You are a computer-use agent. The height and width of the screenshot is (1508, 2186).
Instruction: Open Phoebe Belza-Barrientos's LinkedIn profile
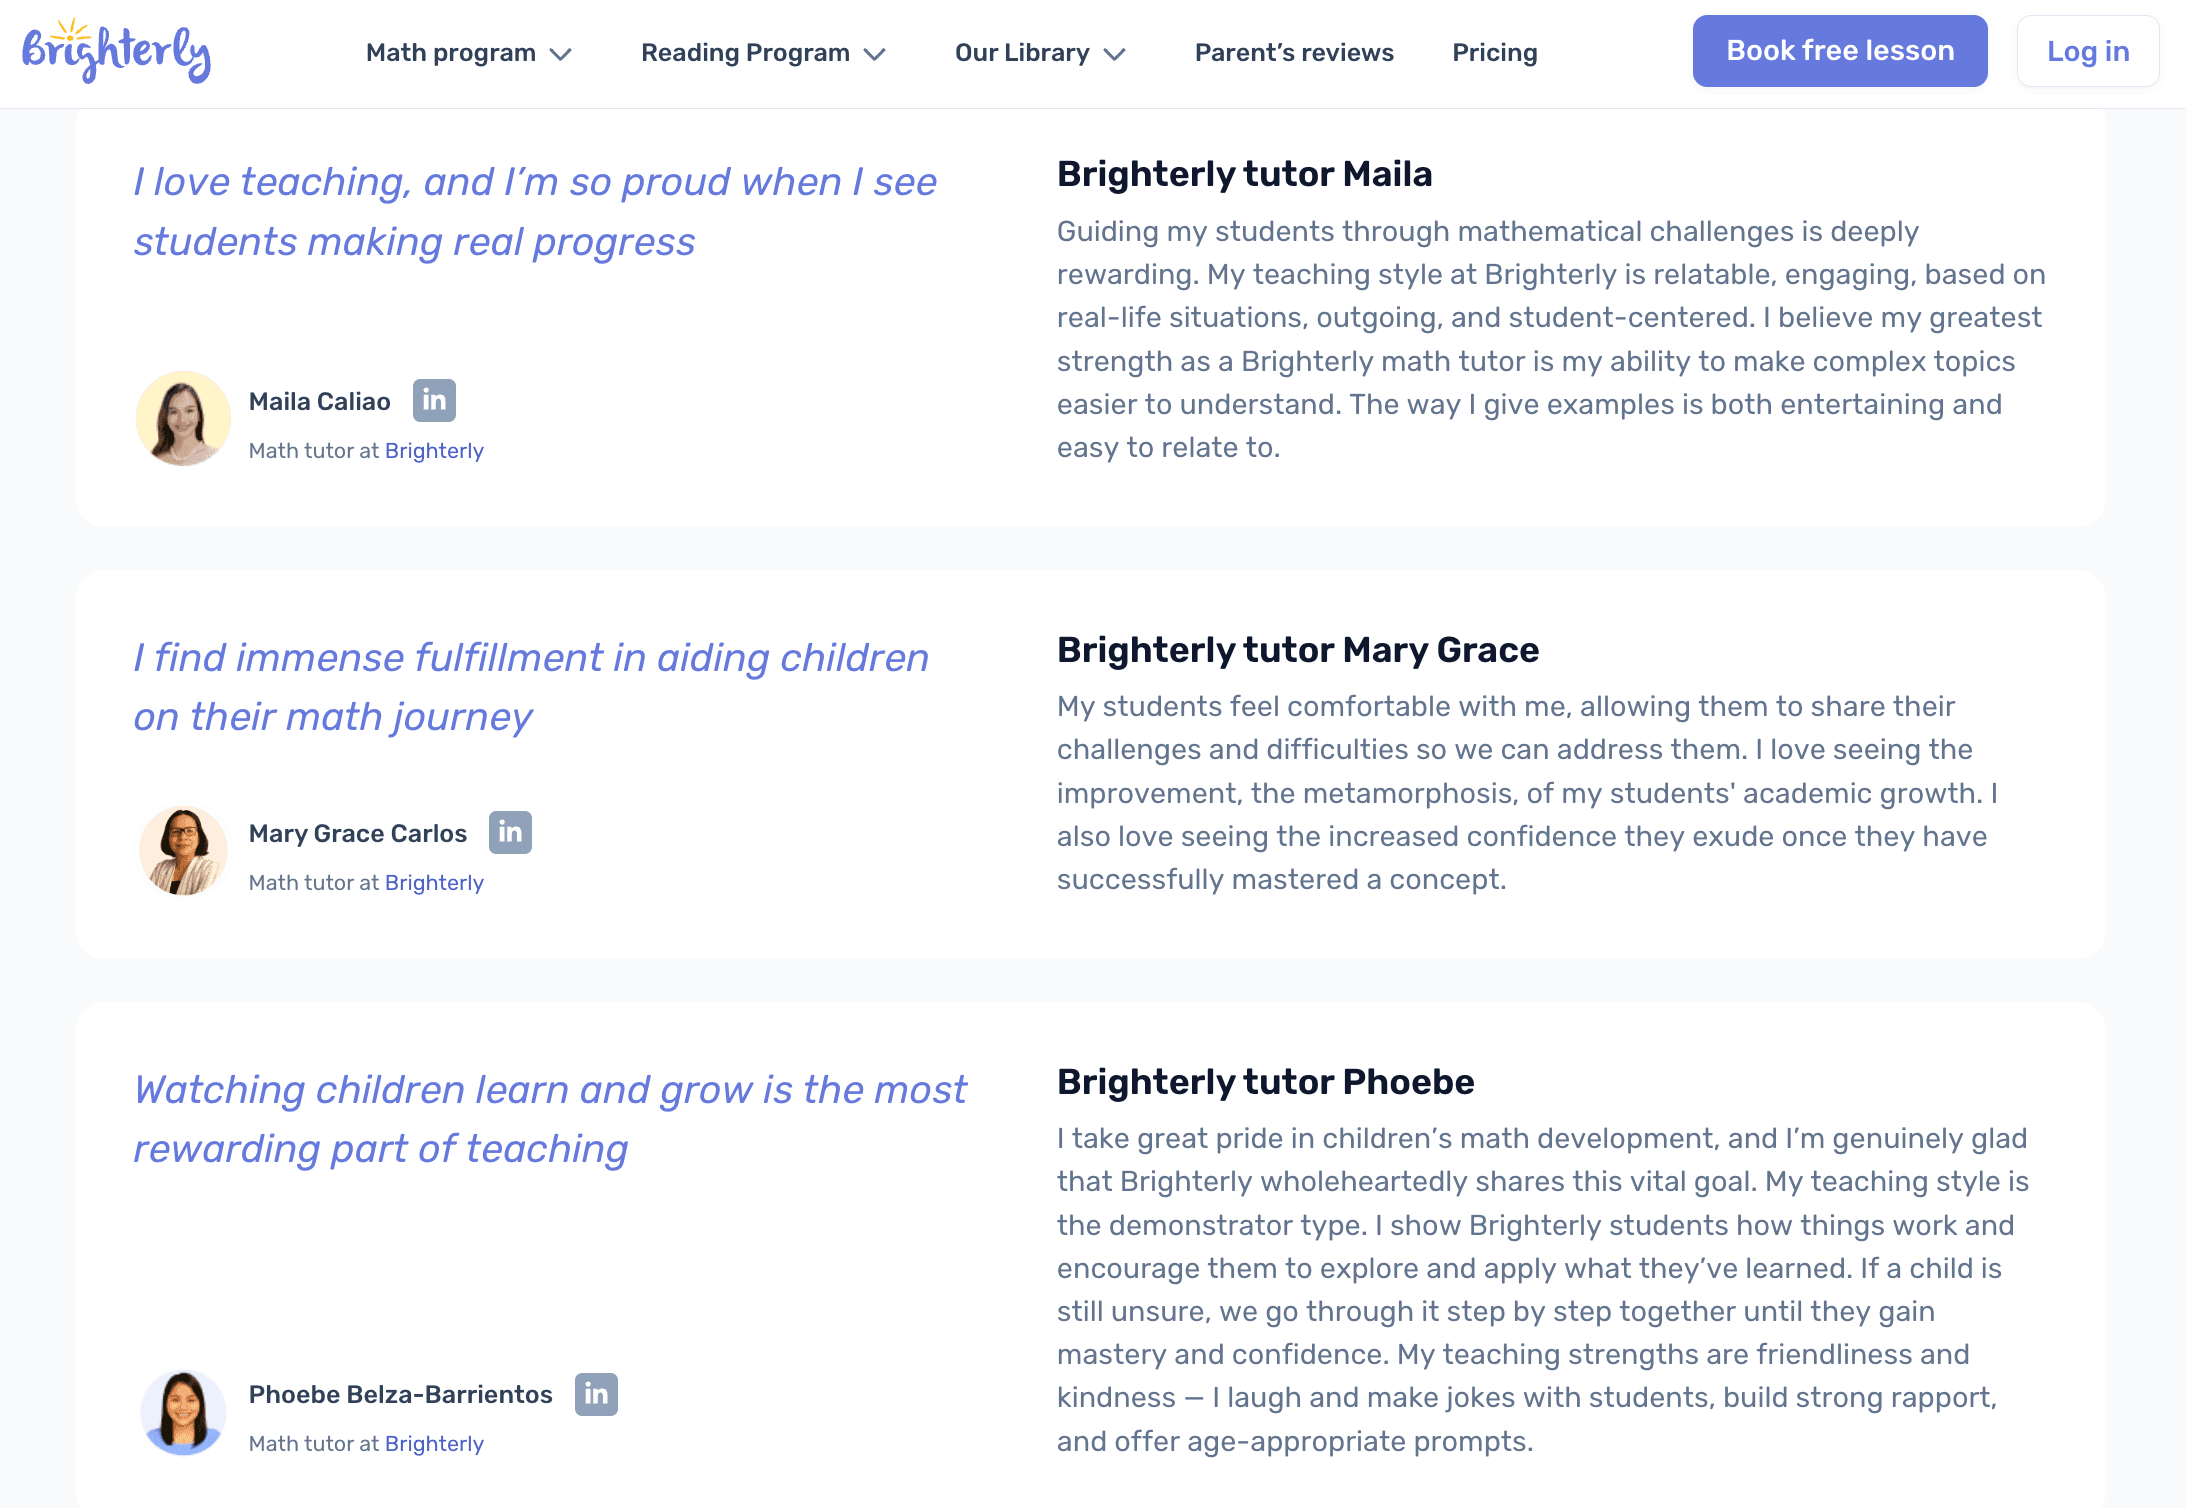597,1394
